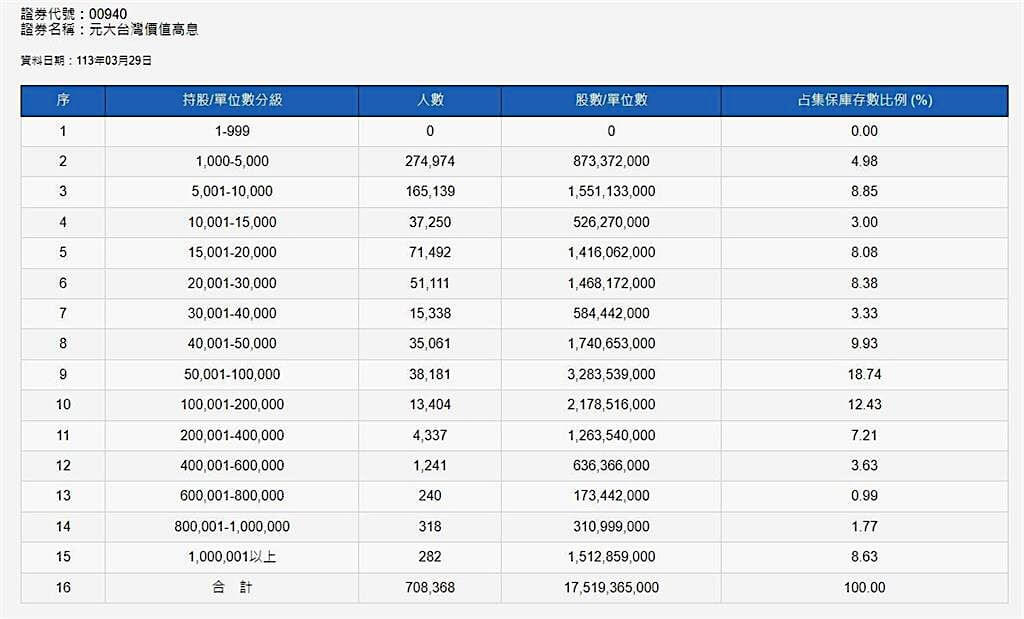1024x619 pixels.
Task: Click the 1,000,001以上 range cell
Action: click(232, 557)
